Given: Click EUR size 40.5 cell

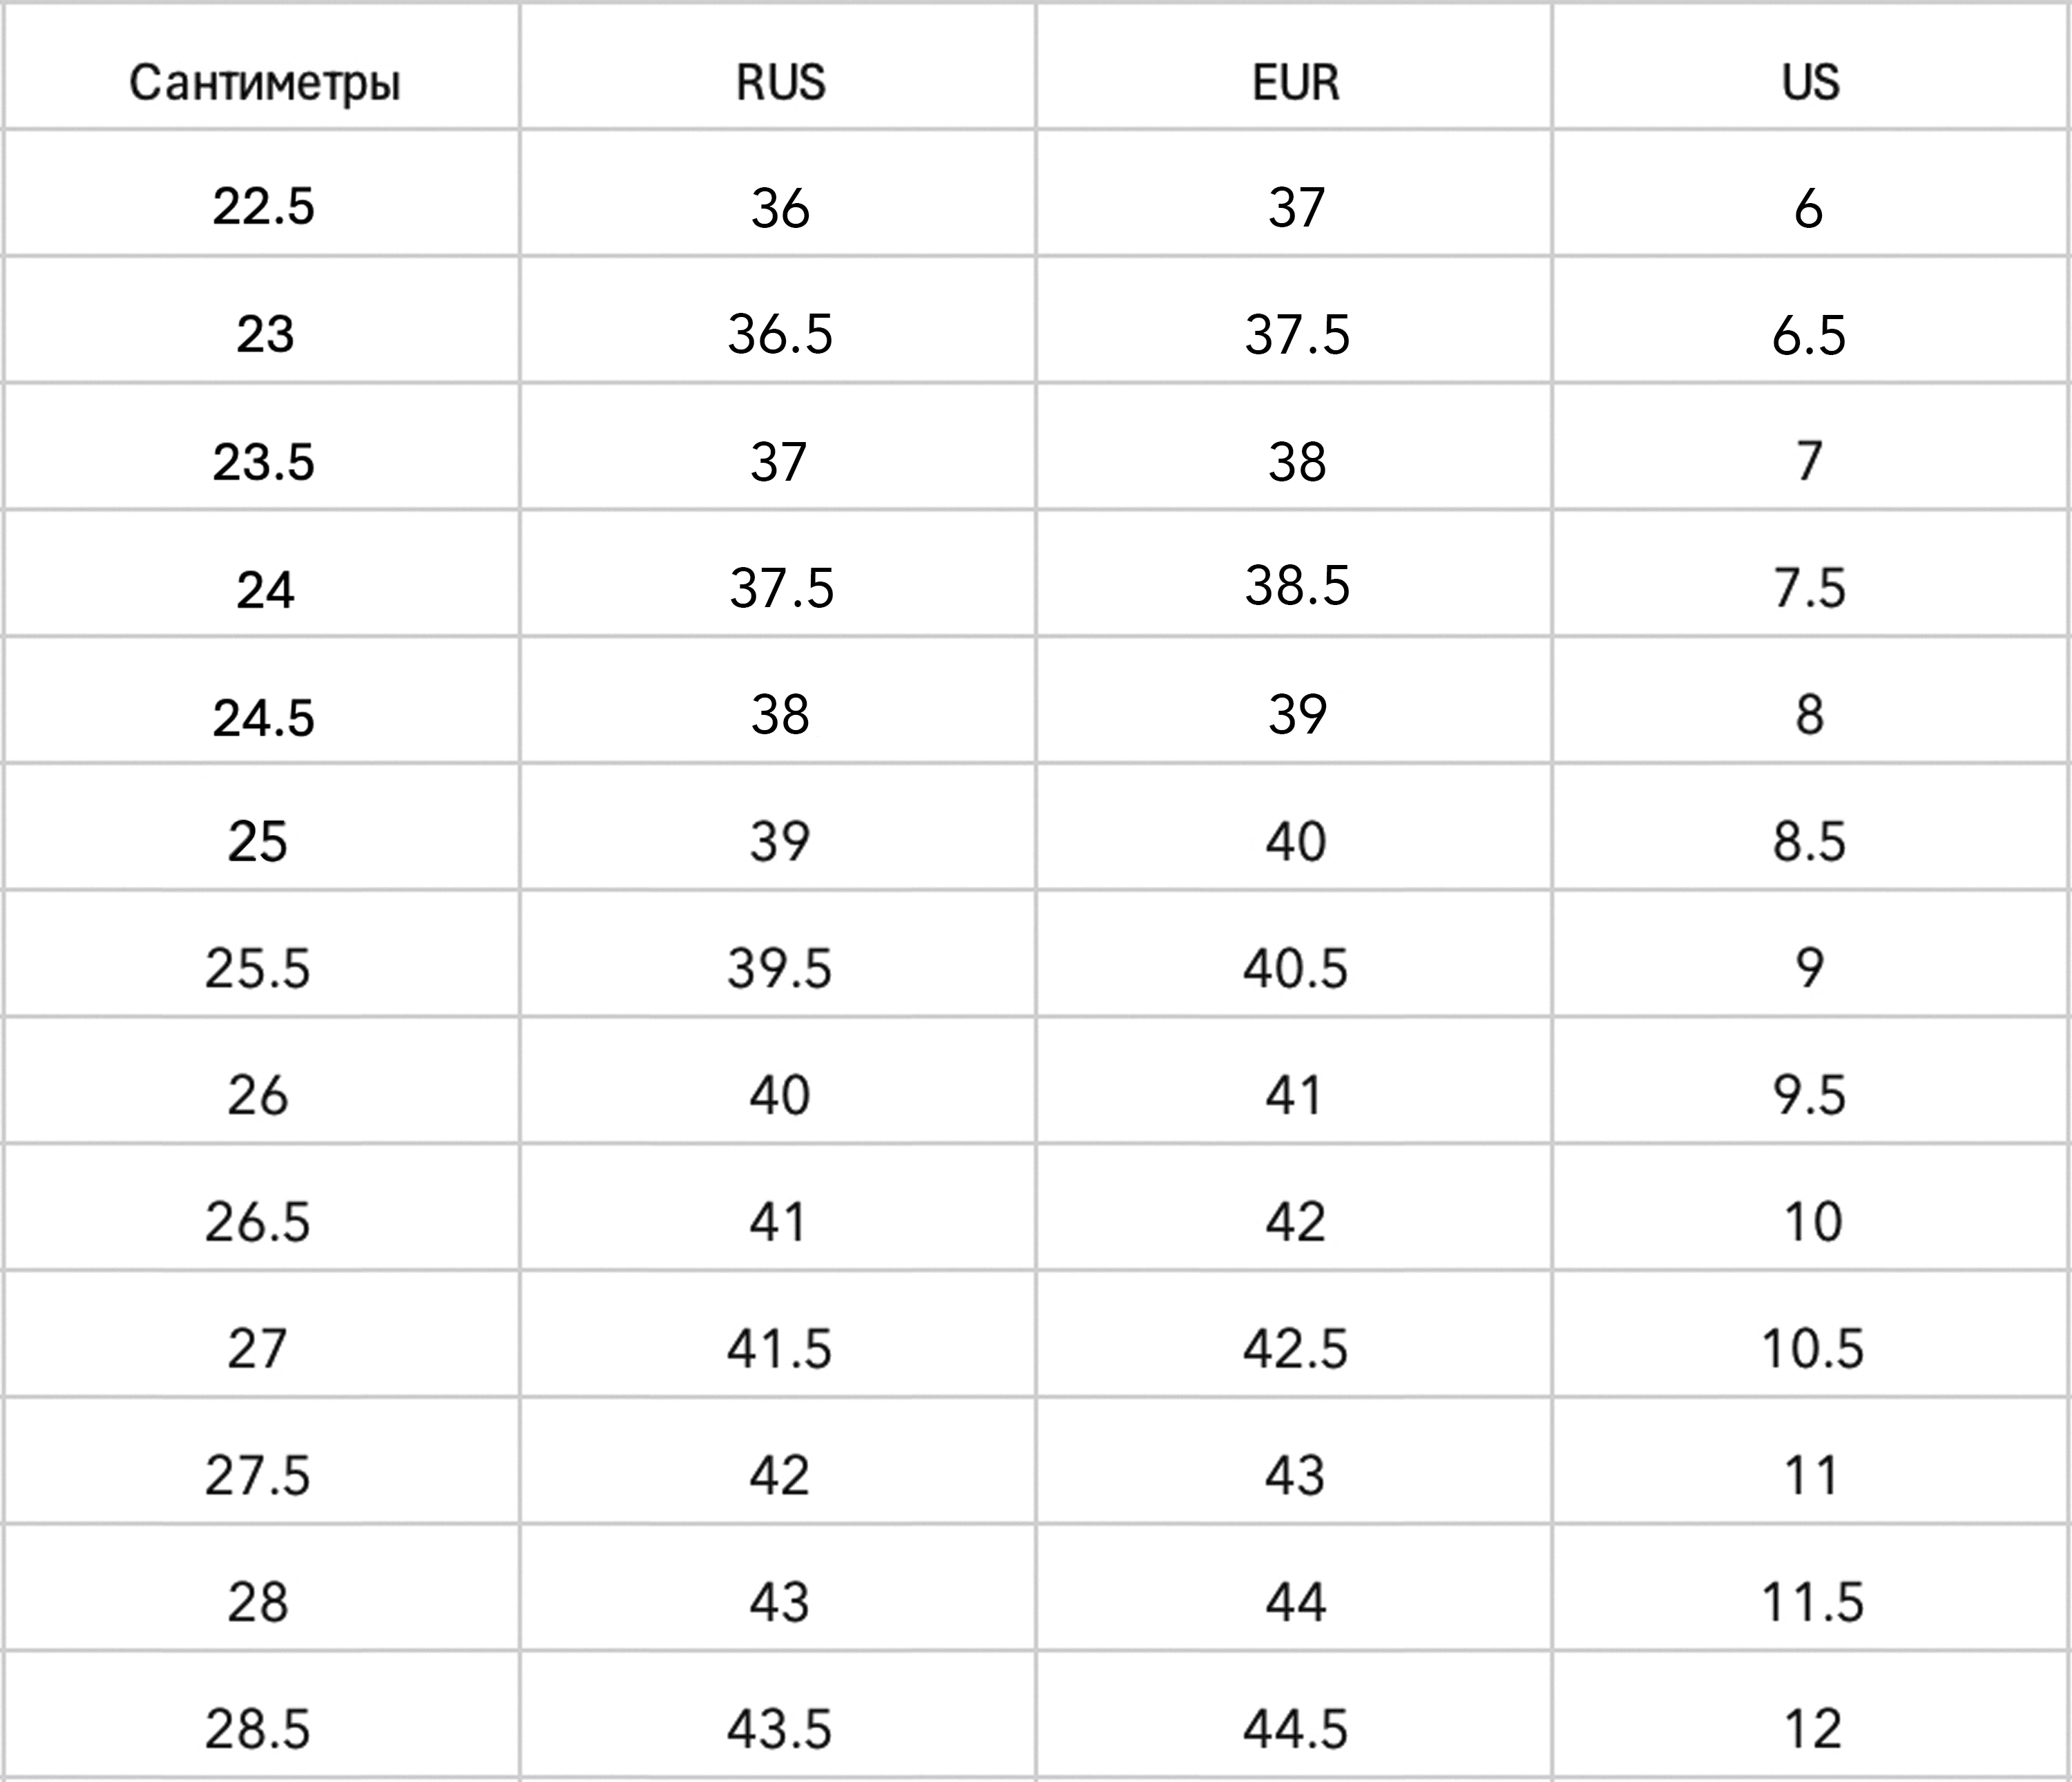Looking at the screenshot, I should pos(1296,968).
